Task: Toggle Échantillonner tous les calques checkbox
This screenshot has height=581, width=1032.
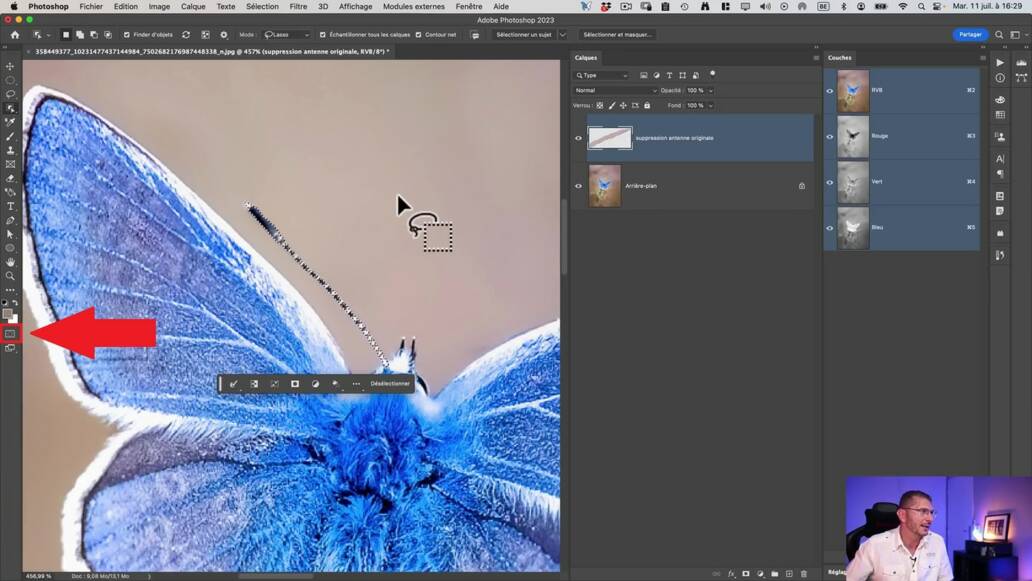Action: pos(322,35)
